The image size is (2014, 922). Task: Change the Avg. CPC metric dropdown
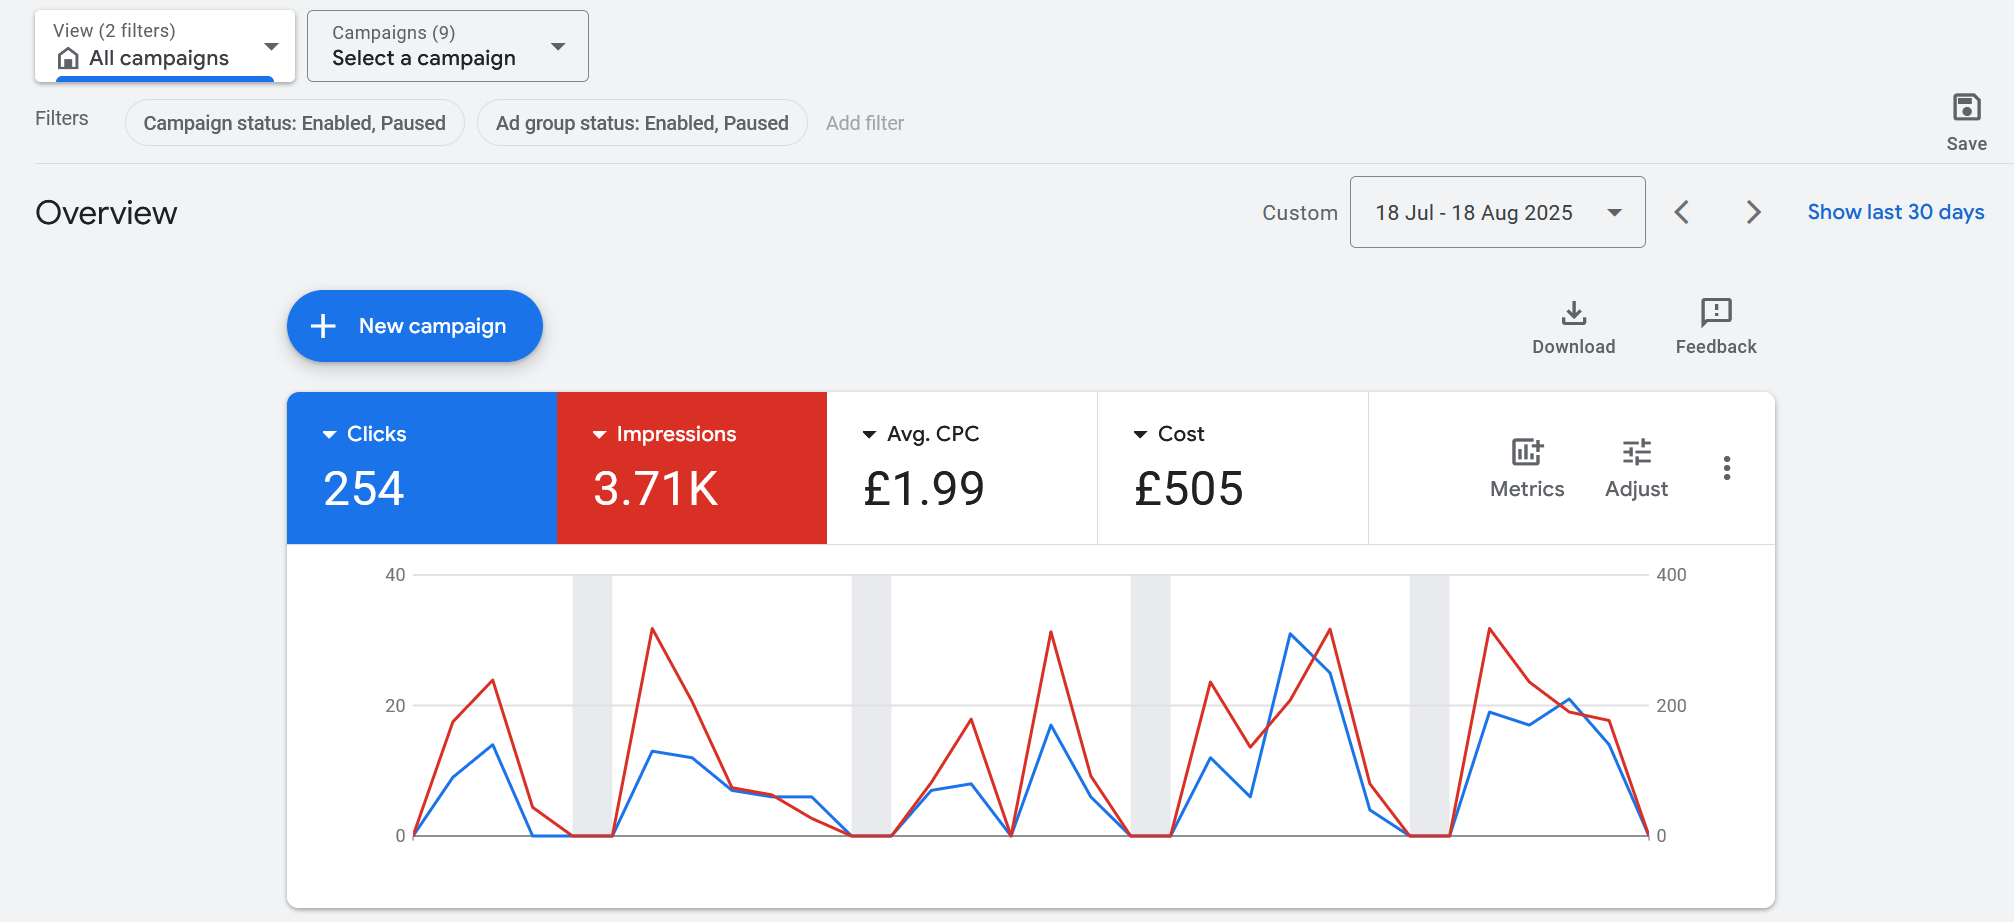click(x=869, y=434)
